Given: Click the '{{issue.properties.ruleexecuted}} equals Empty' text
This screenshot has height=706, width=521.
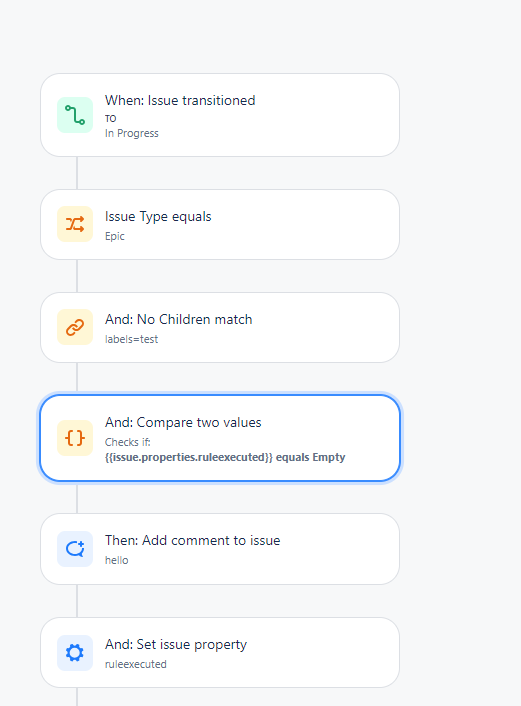Looking at the screenshot, I should (x=225, y=457).
